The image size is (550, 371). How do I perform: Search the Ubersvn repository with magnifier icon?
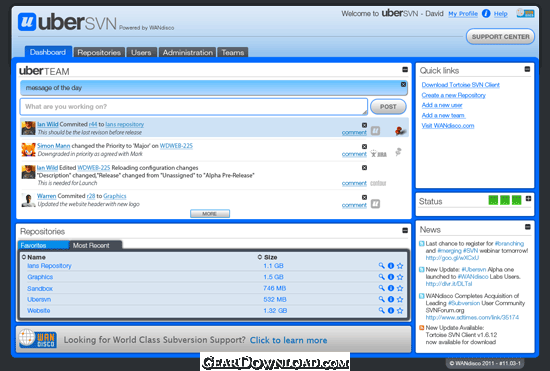[381, 299]
